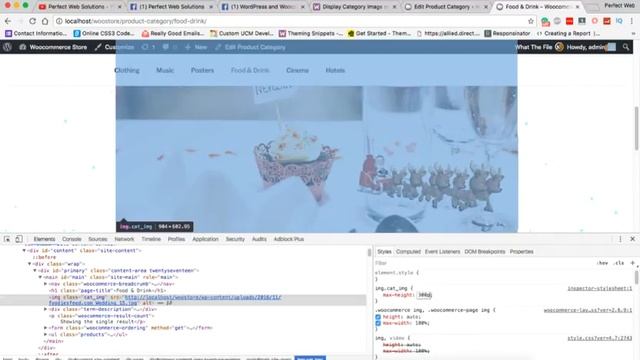Collapse the div id="content" node

pos(24,251)
